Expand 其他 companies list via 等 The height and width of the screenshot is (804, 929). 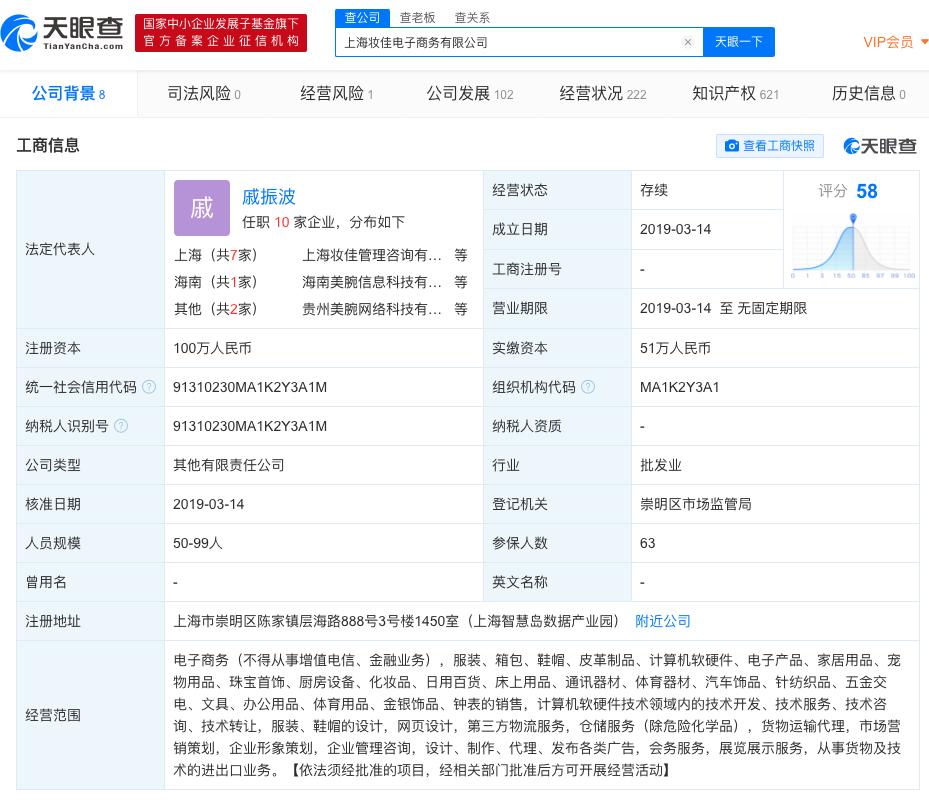click(x=460, y=309)
